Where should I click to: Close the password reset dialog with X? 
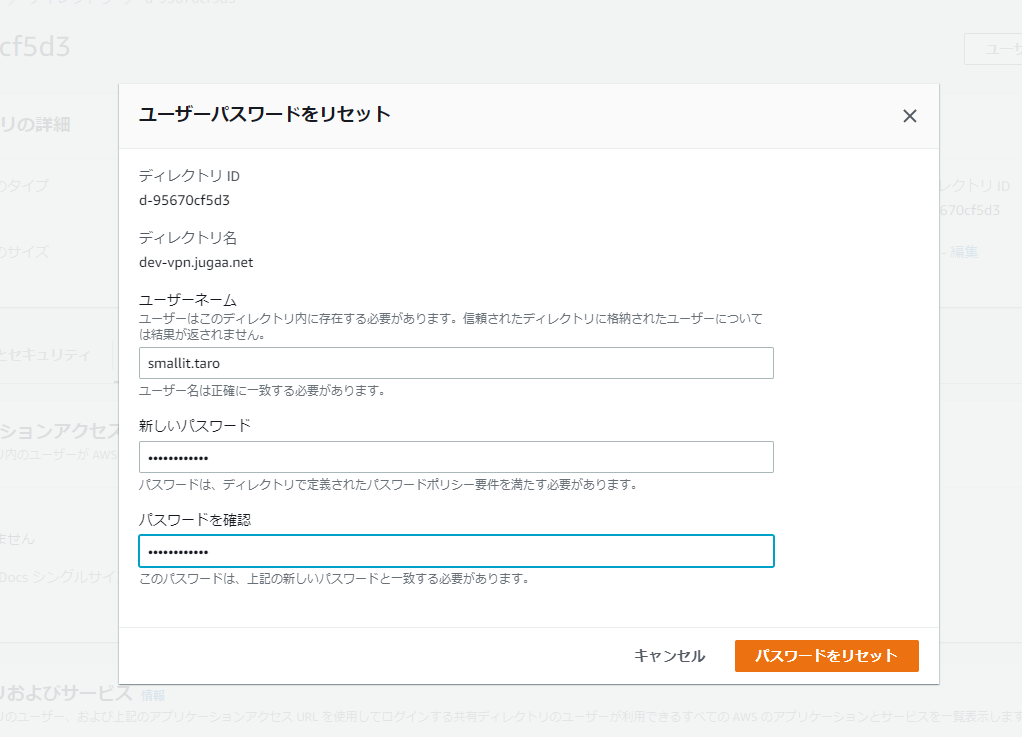click(909, 116)
